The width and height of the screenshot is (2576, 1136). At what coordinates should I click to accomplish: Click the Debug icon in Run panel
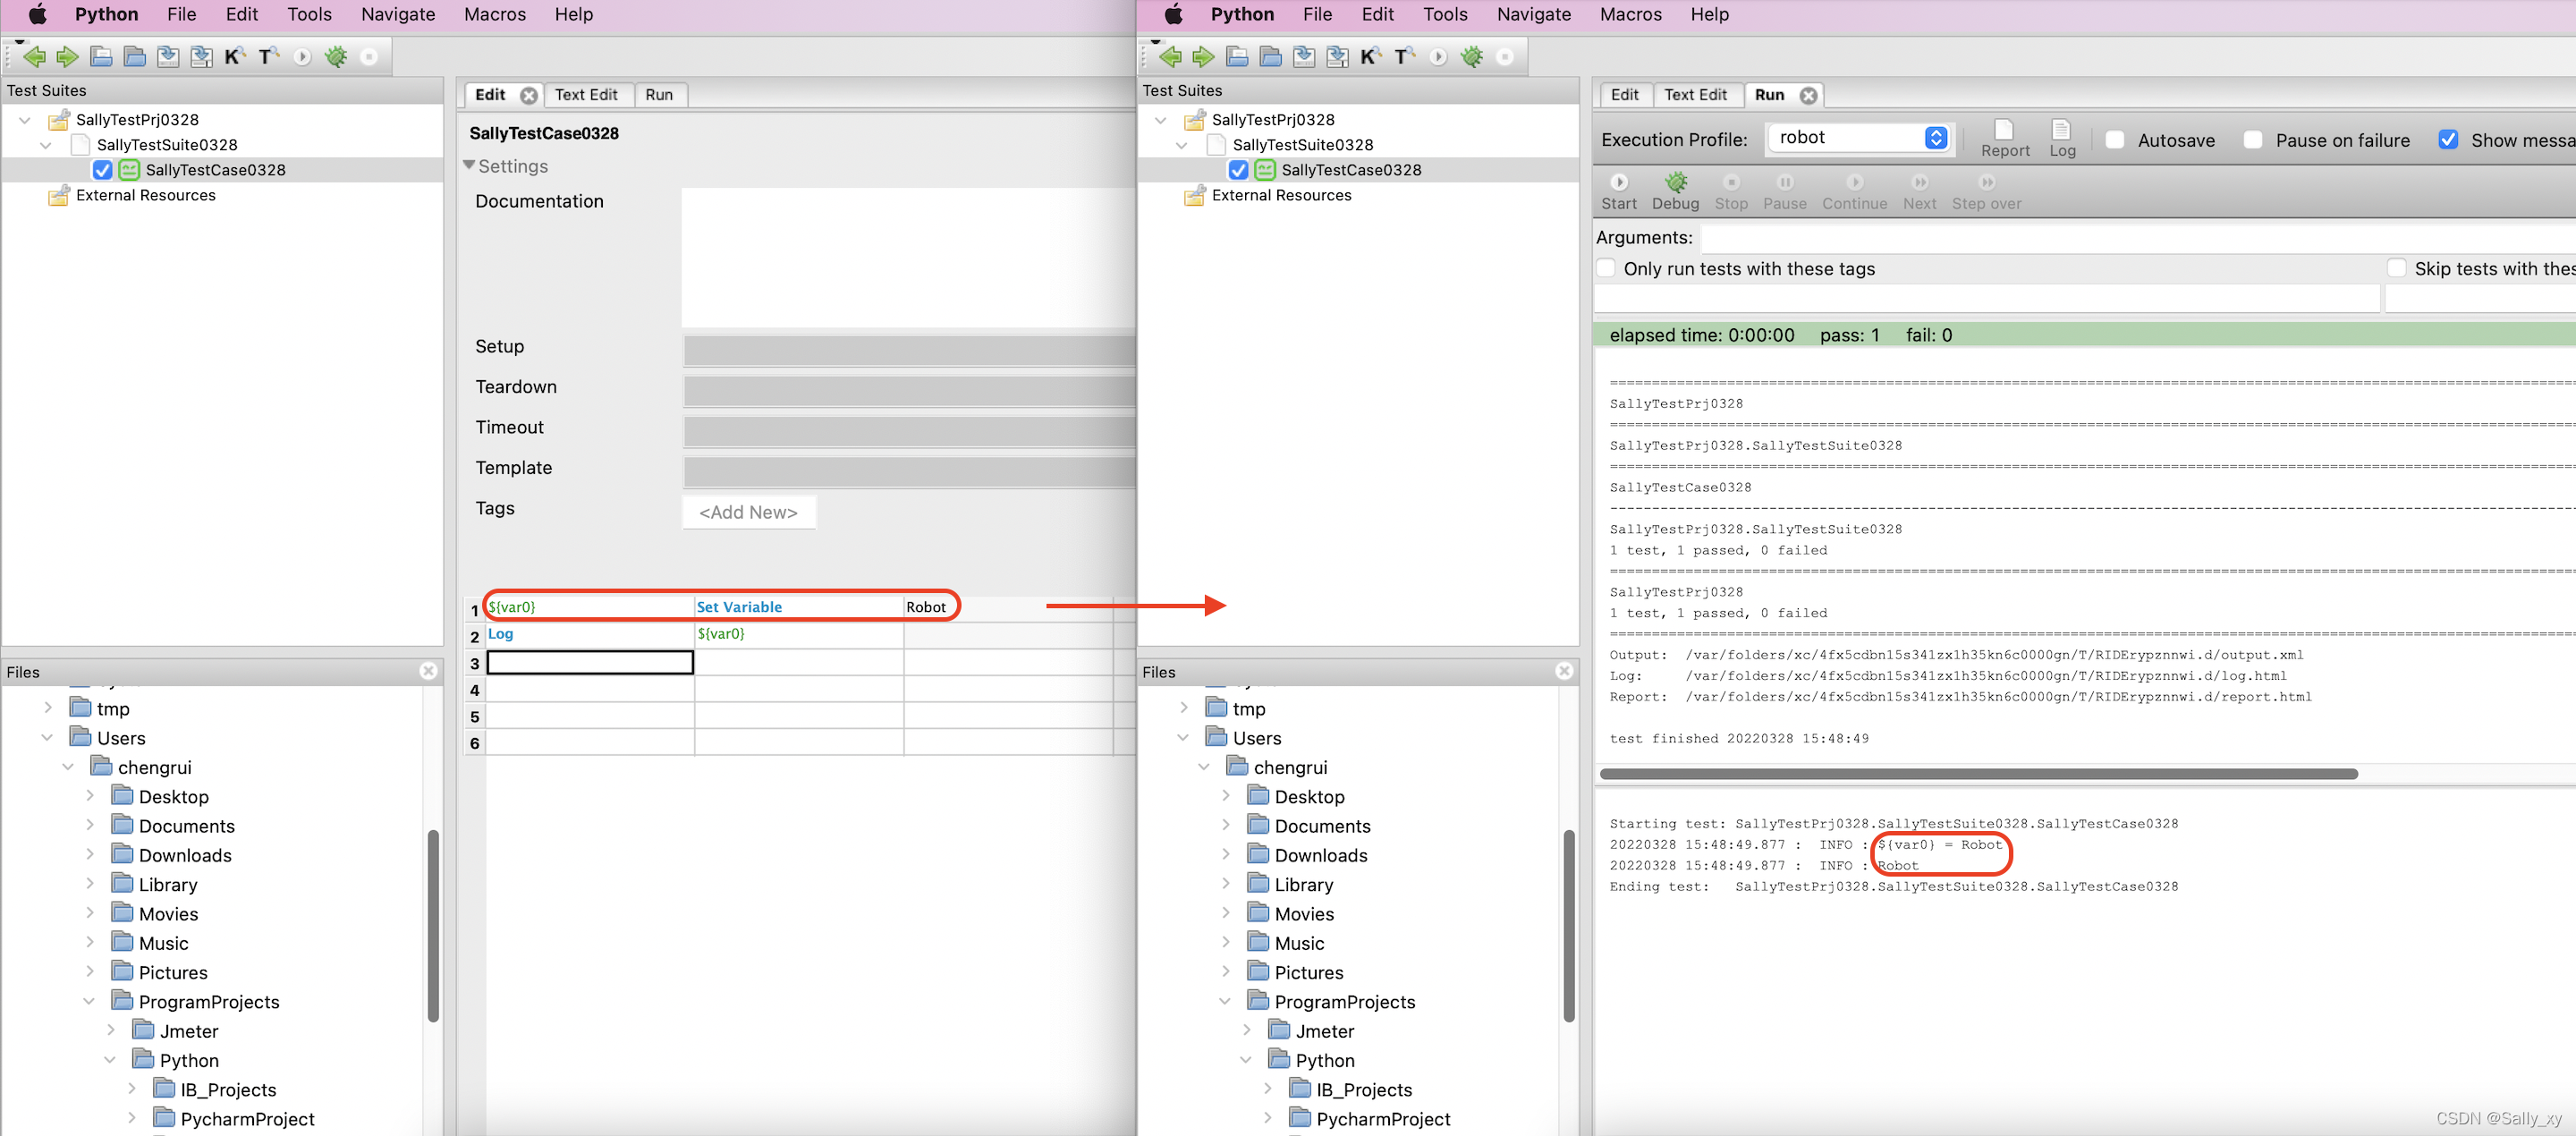coord(1675,184)
